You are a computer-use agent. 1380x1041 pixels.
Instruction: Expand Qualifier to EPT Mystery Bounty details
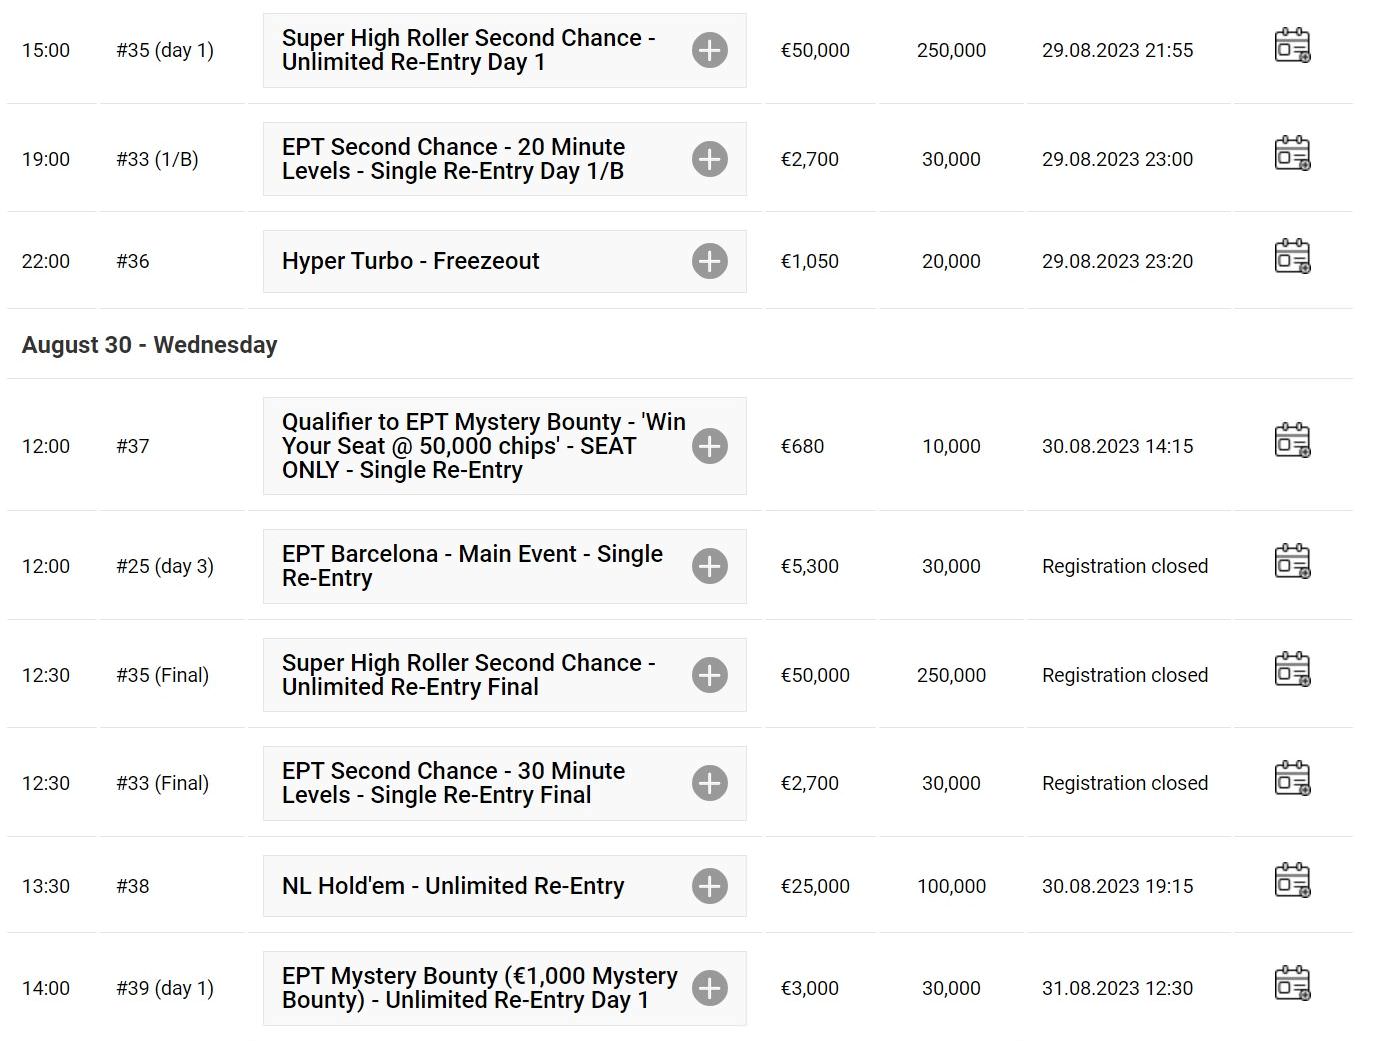[x=710, y=446]
